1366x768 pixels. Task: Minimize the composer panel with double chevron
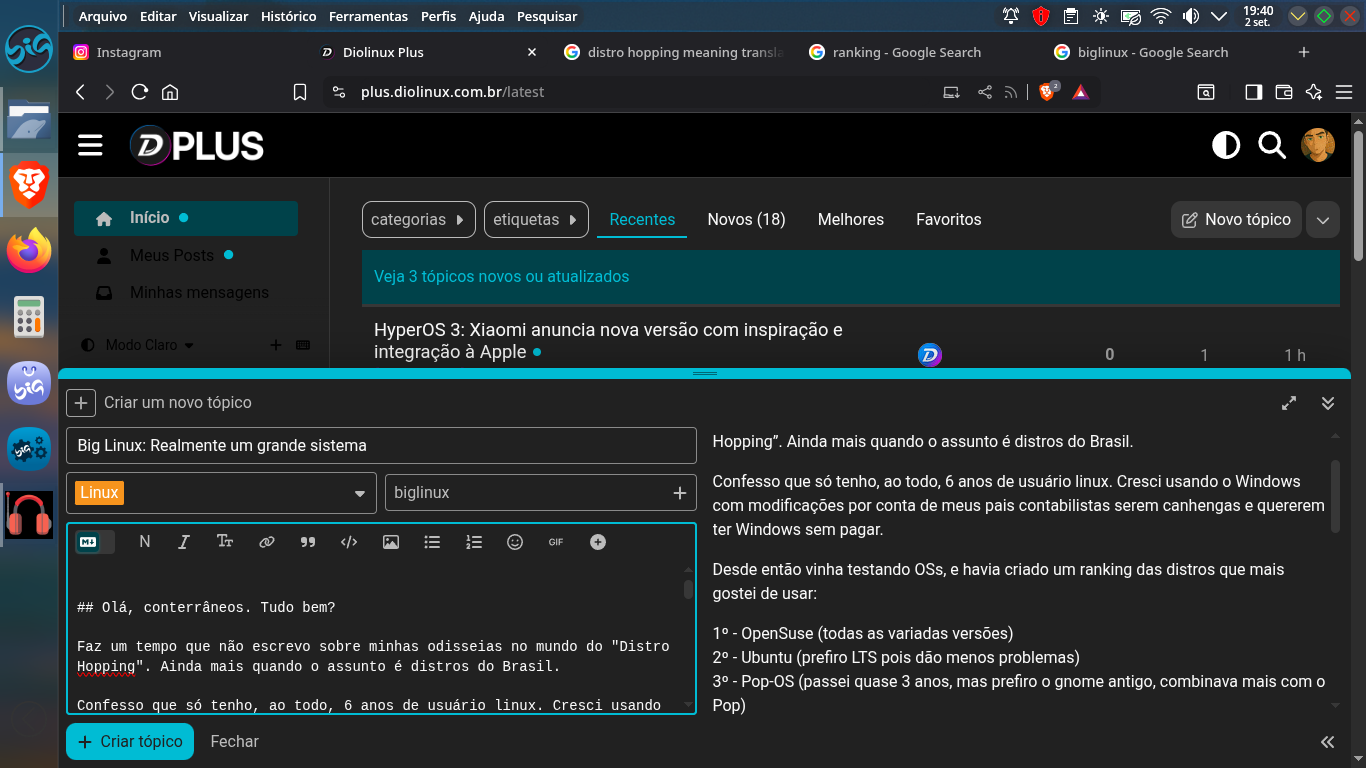pos(1328,403)
